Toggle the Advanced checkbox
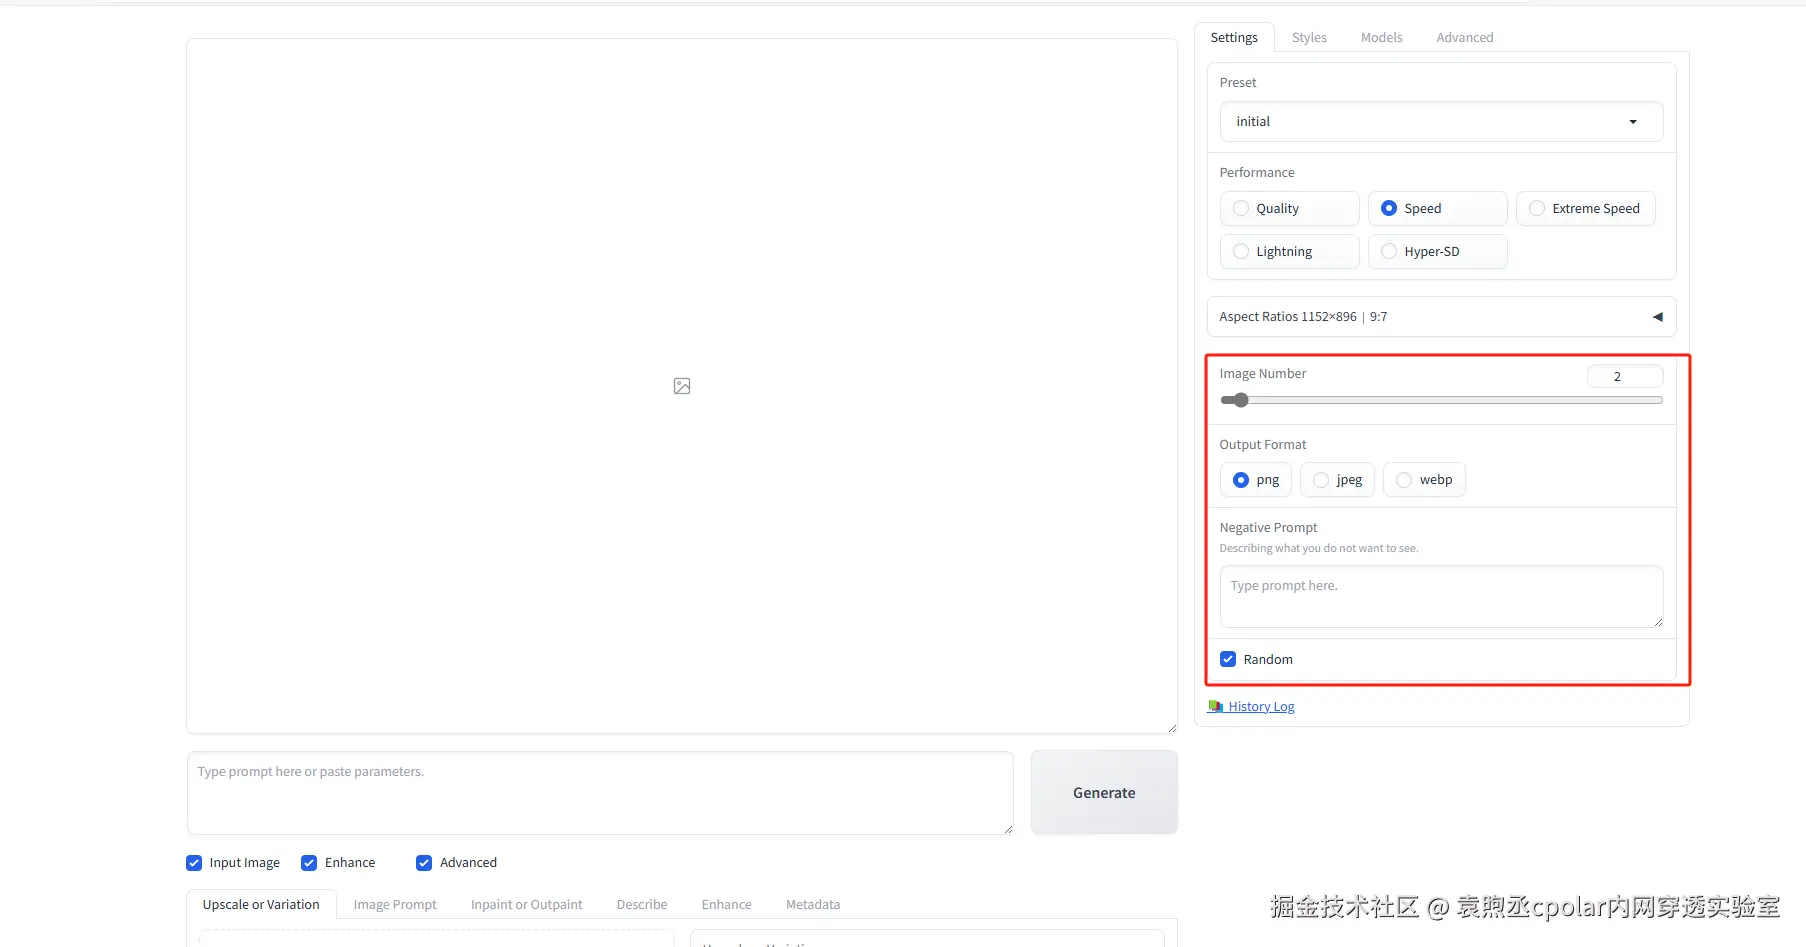The height and width of the screenshot is (947, 1806). (x=424, y=863)
